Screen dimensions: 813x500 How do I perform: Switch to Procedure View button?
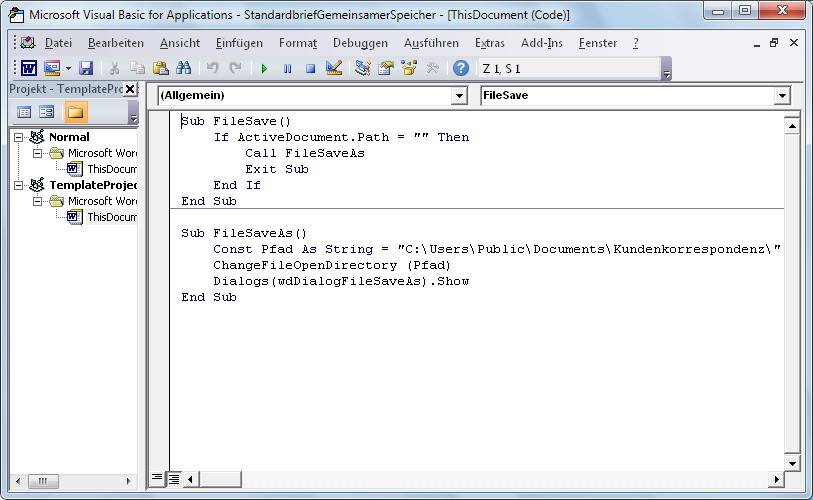coord(157,478)
